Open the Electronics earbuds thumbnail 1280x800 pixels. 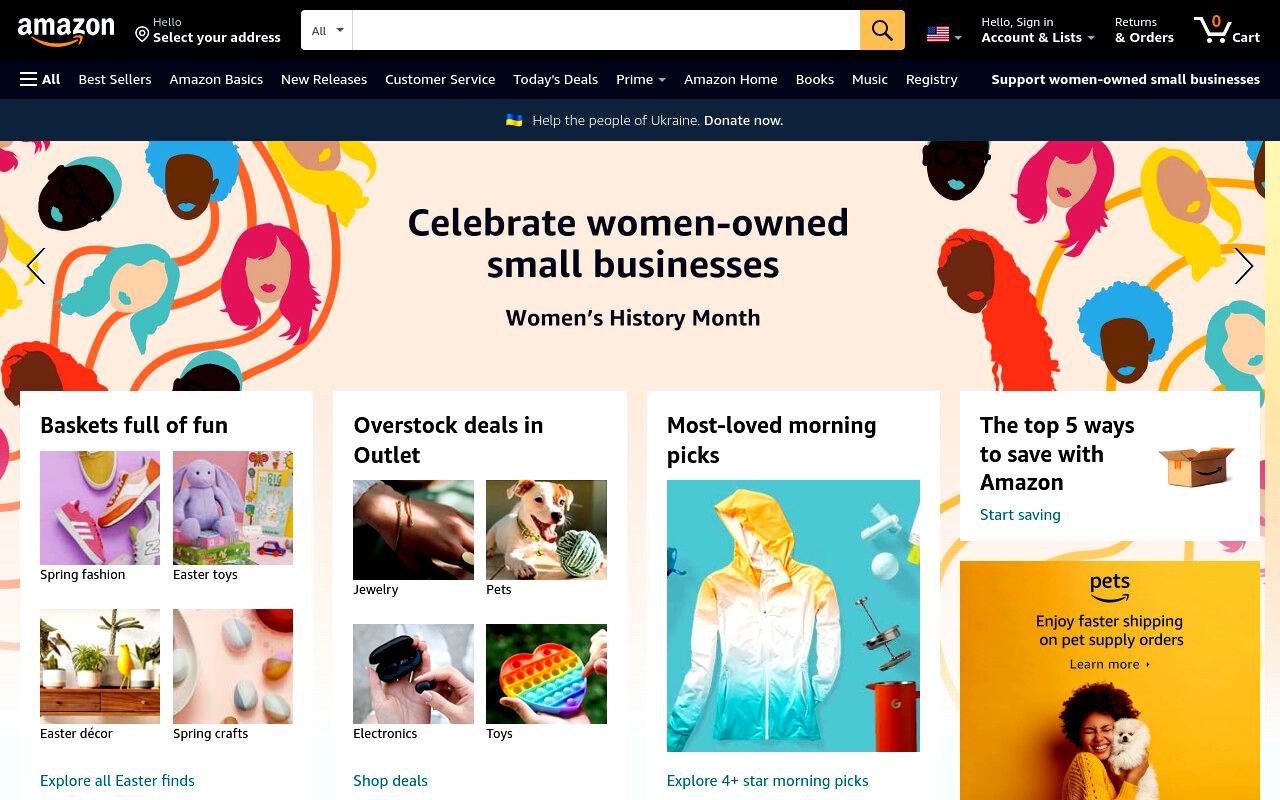[413, 674]
